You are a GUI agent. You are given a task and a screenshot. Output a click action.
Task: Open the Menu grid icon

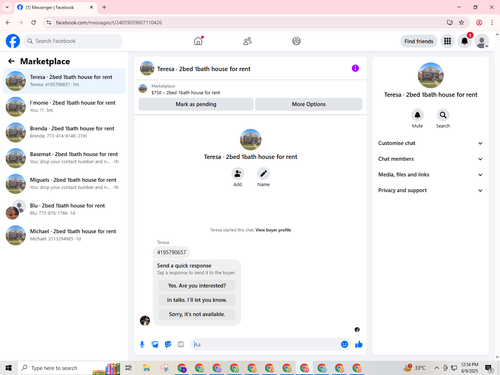(447, 41)
